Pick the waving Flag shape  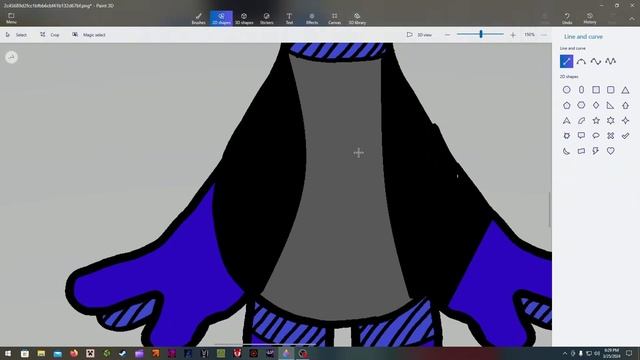581,151
